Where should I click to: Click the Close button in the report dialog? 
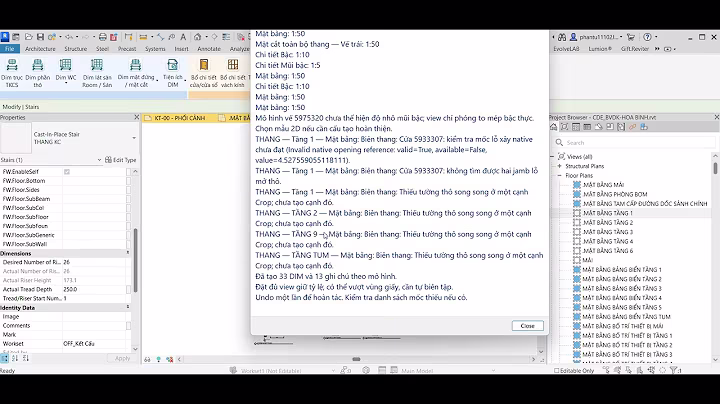(528, 325)
